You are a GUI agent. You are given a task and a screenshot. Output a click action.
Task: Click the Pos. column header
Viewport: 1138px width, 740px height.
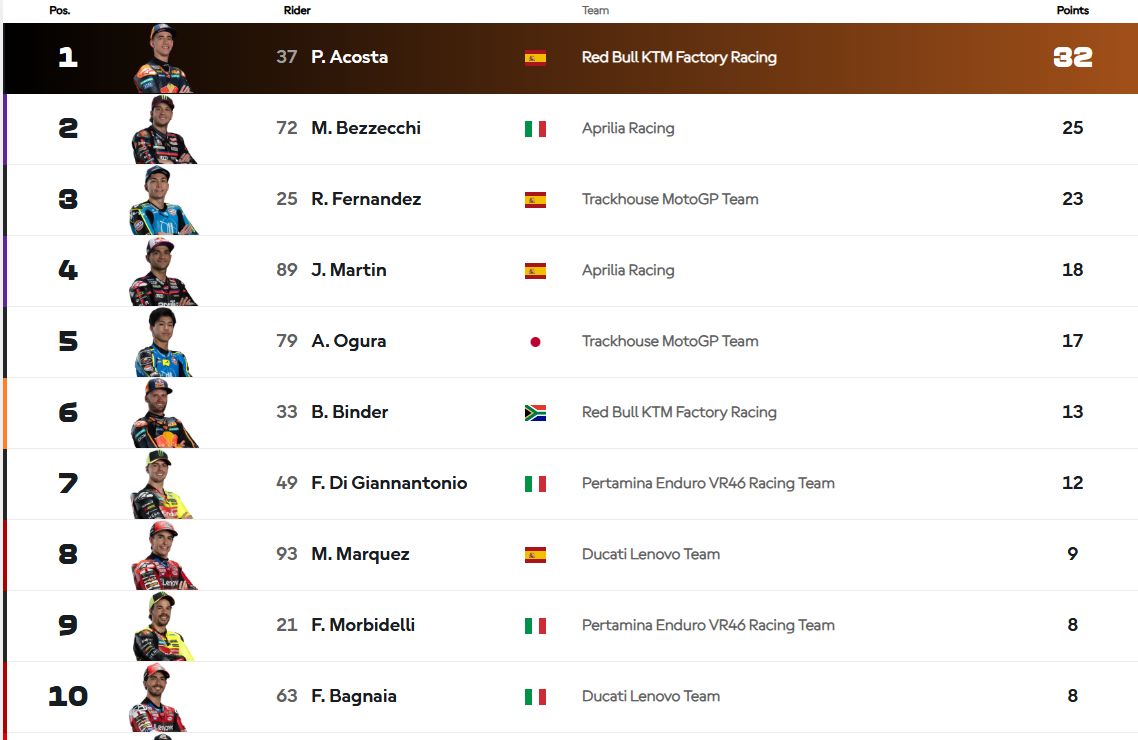(60, 11)
